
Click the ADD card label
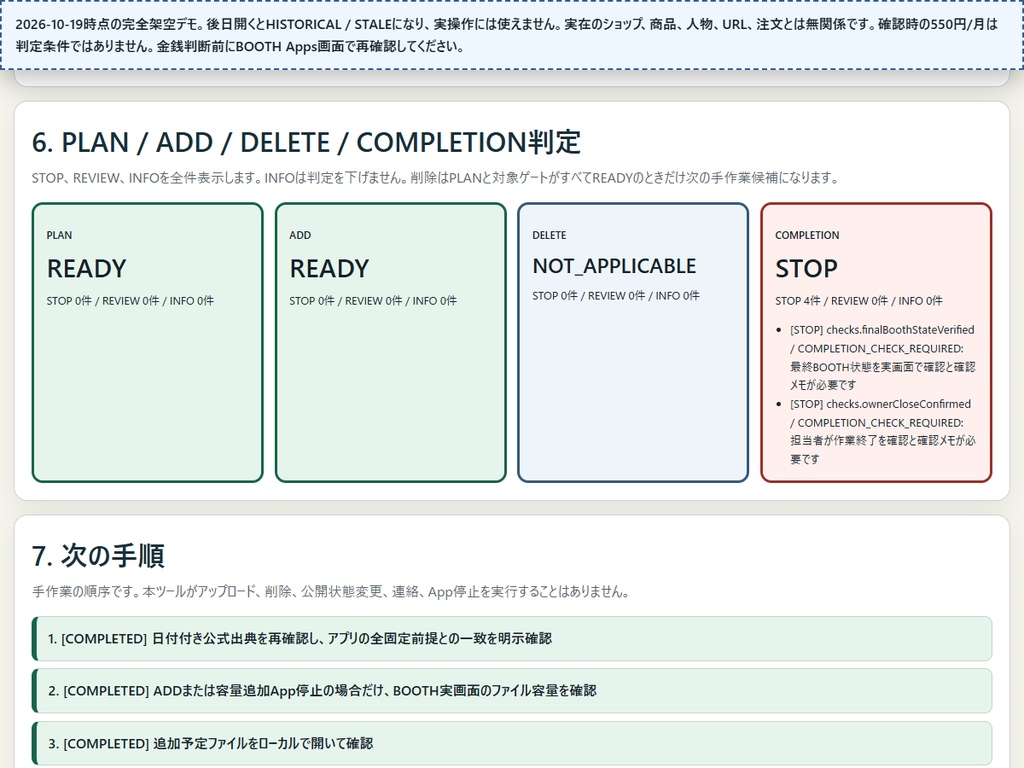(300, 235)
